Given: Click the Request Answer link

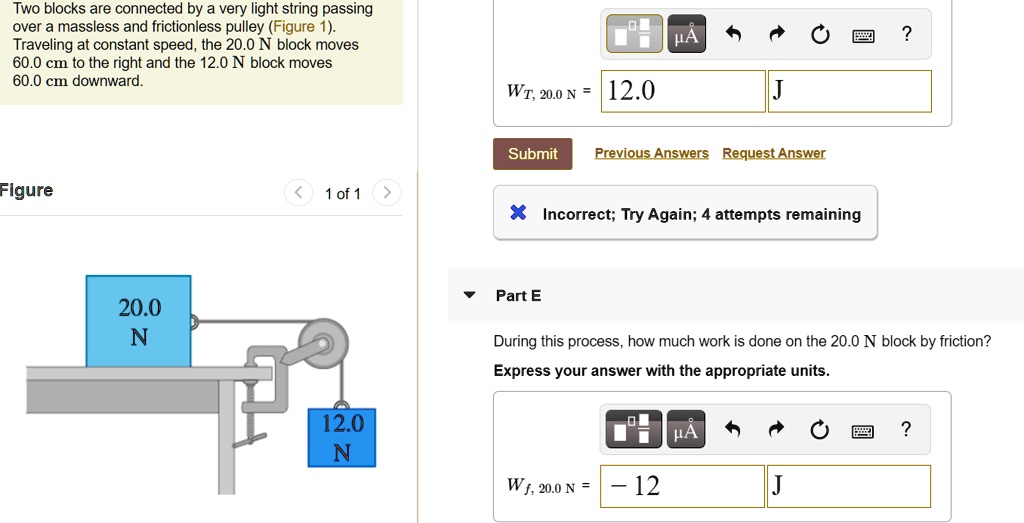Looking at the screenshot, I should click(773, 153).
